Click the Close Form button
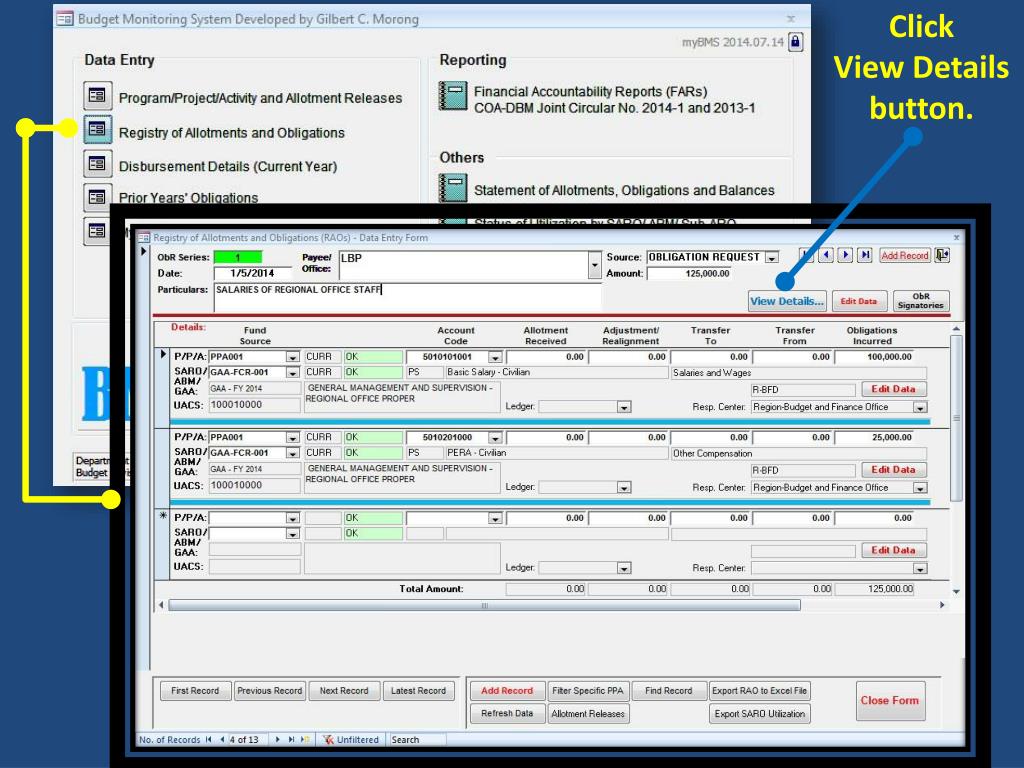The width and height of the screenshot is (1024, 768). coord(889,700)
